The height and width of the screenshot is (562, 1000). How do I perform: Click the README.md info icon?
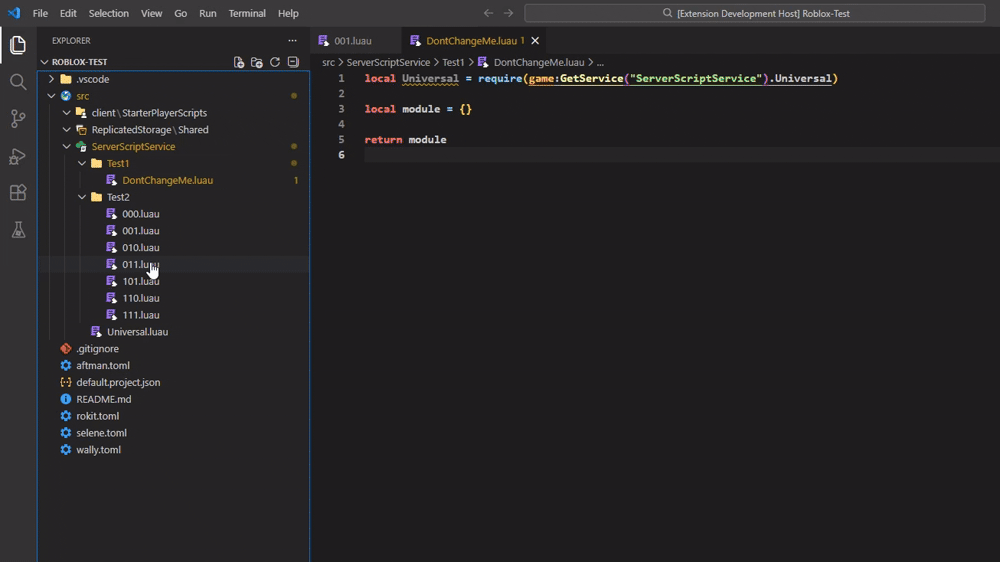[x=66, y=399]
